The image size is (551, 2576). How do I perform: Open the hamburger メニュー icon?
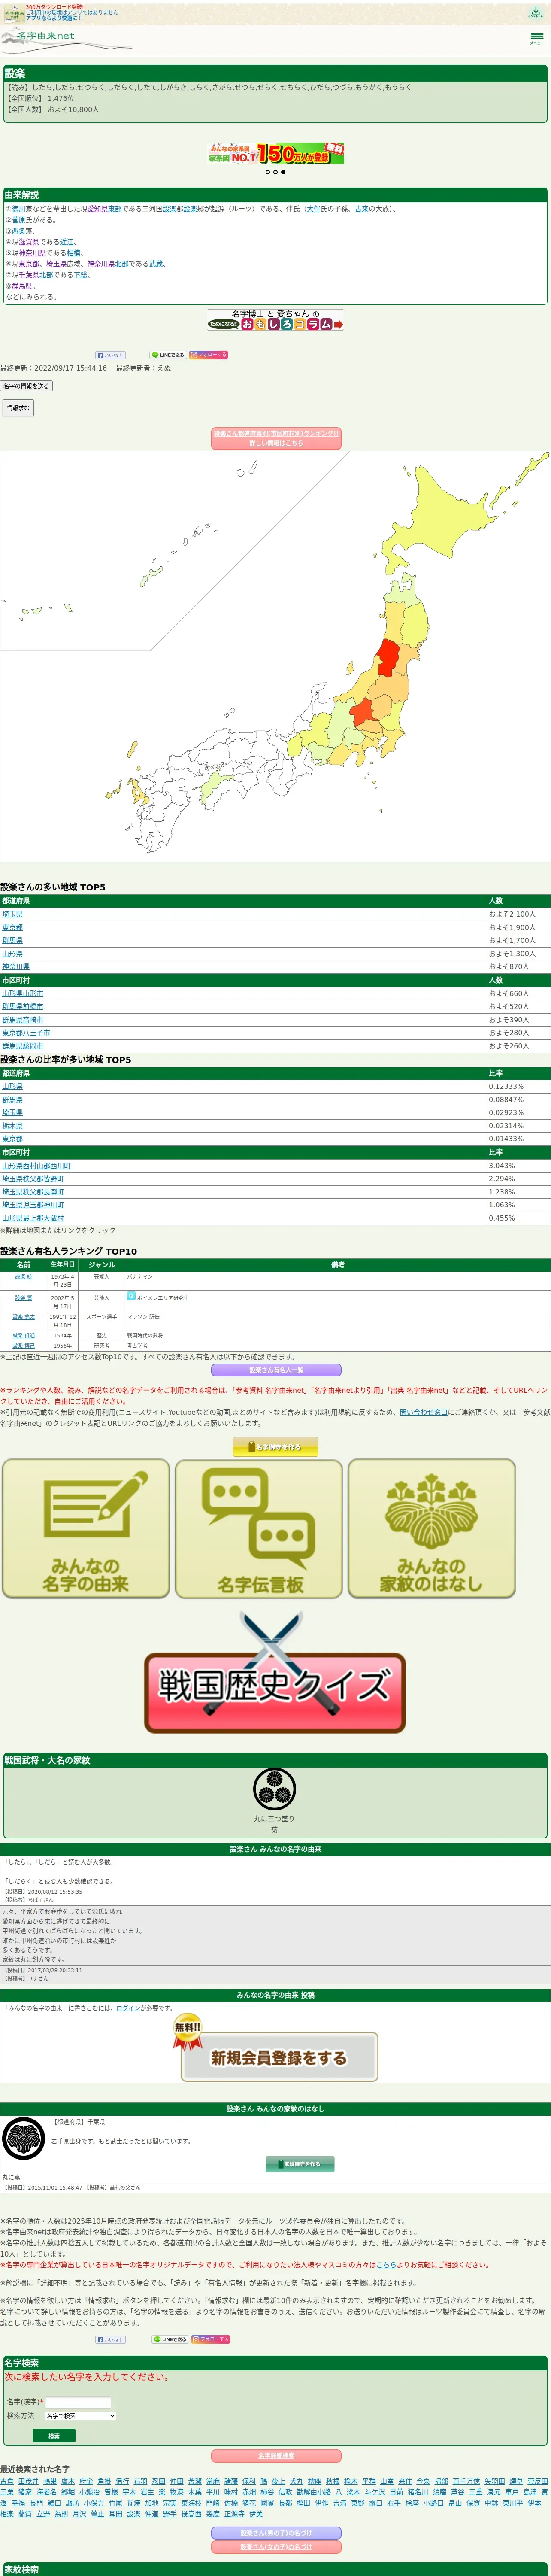click(x=537, y=38)
